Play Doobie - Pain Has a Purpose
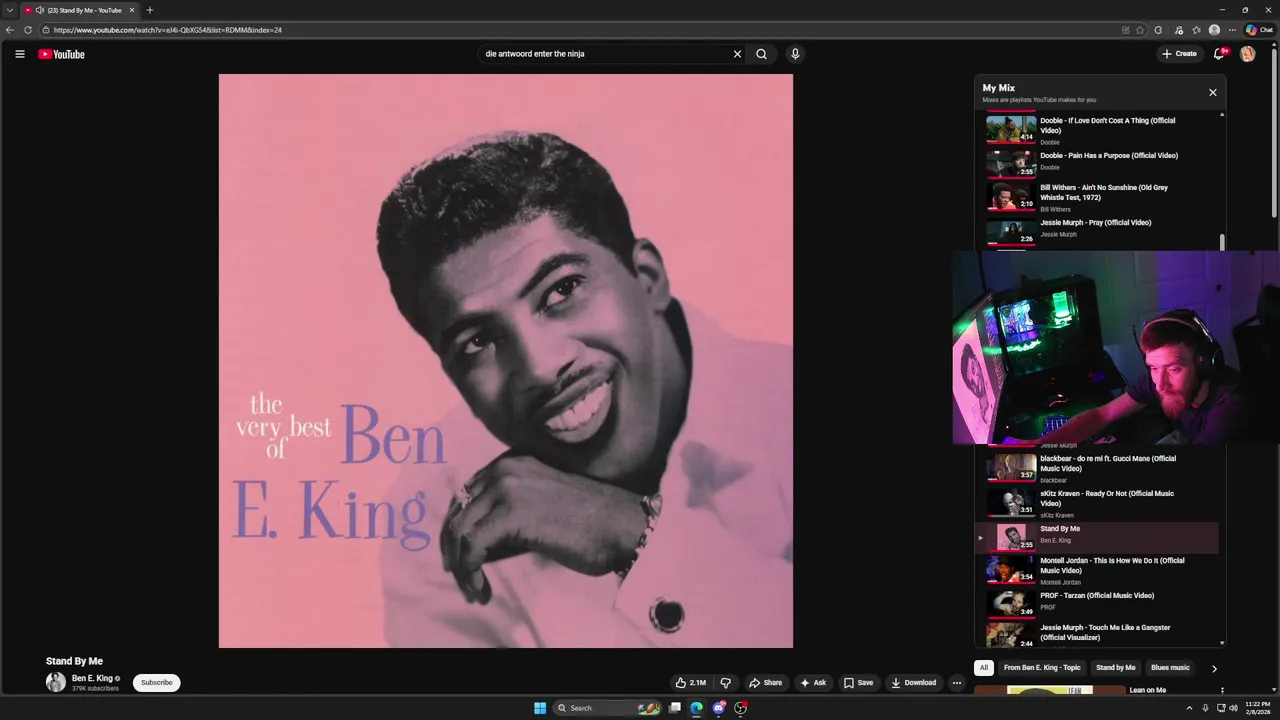Screen dimensions: 1280x720 [x=1096, y=162]
